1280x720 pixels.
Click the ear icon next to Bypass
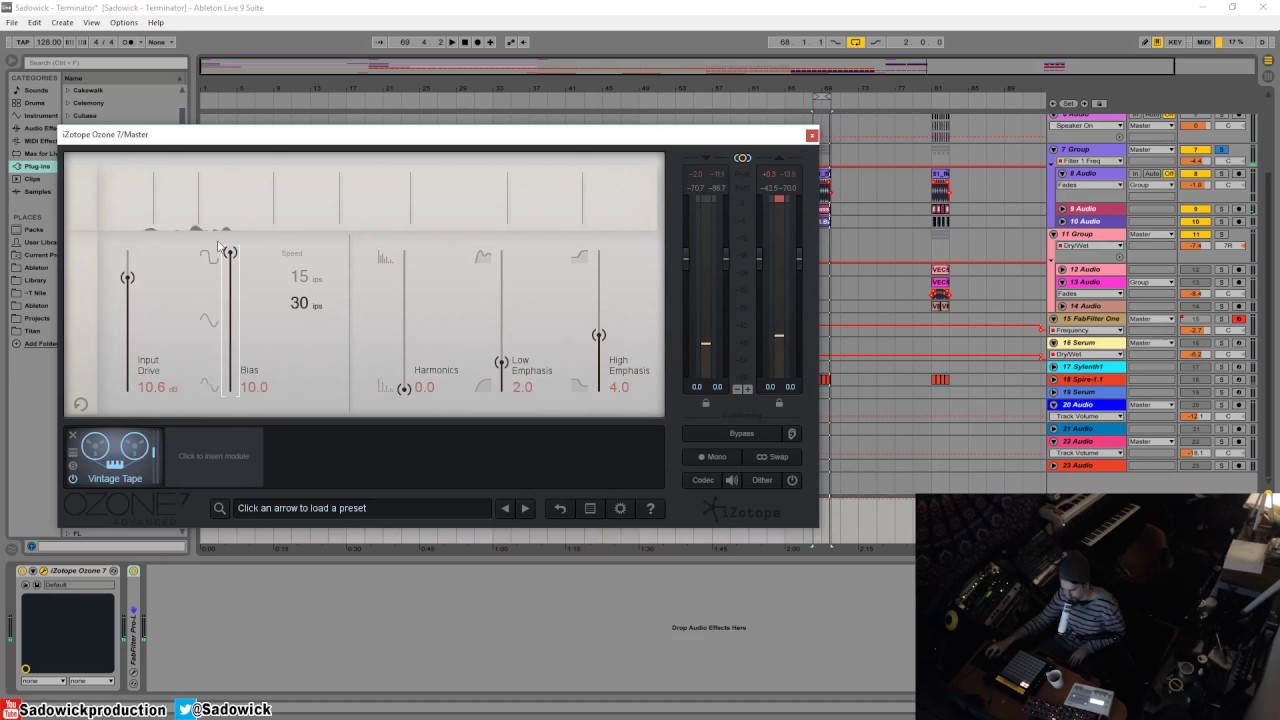792,434
